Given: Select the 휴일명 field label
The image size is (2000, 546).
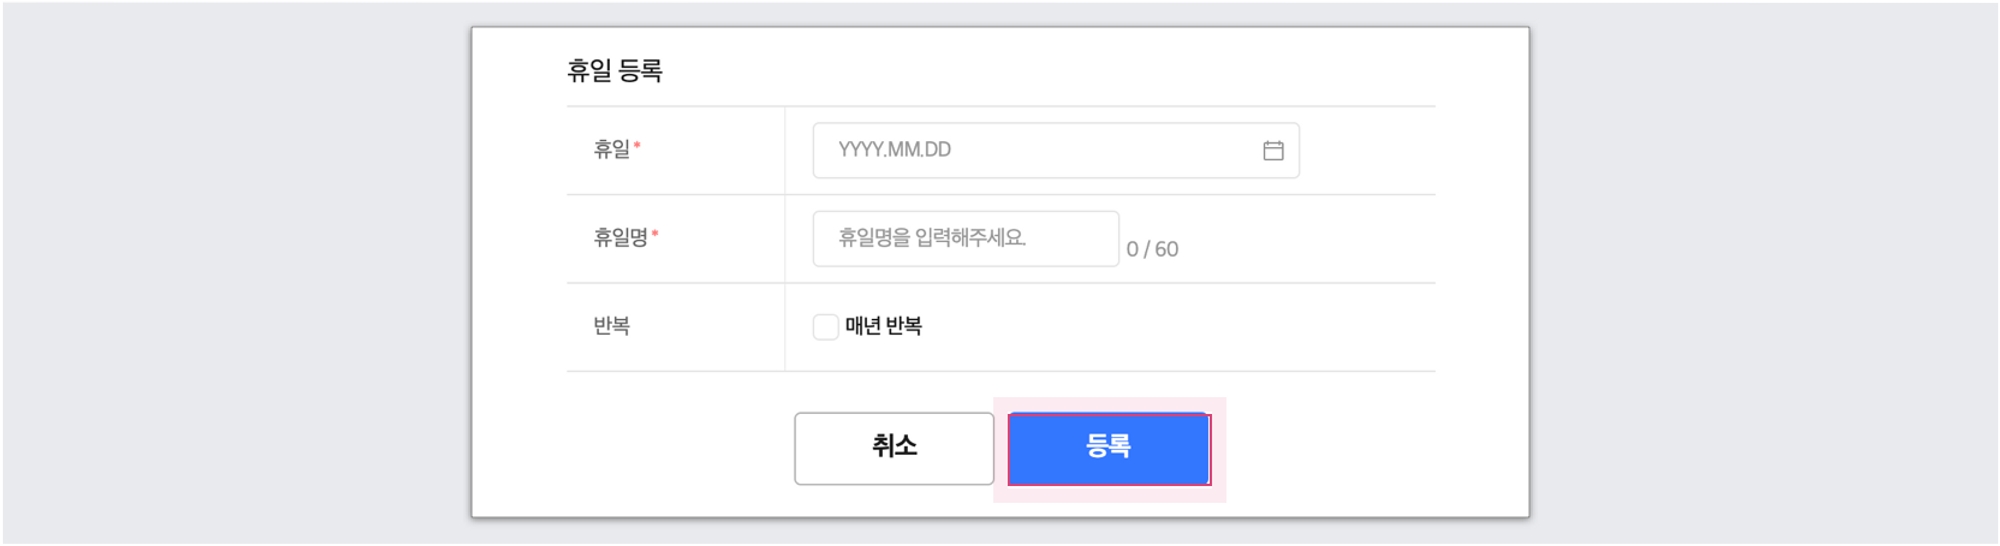Looking at the screenshot, I should click(620, 238).
